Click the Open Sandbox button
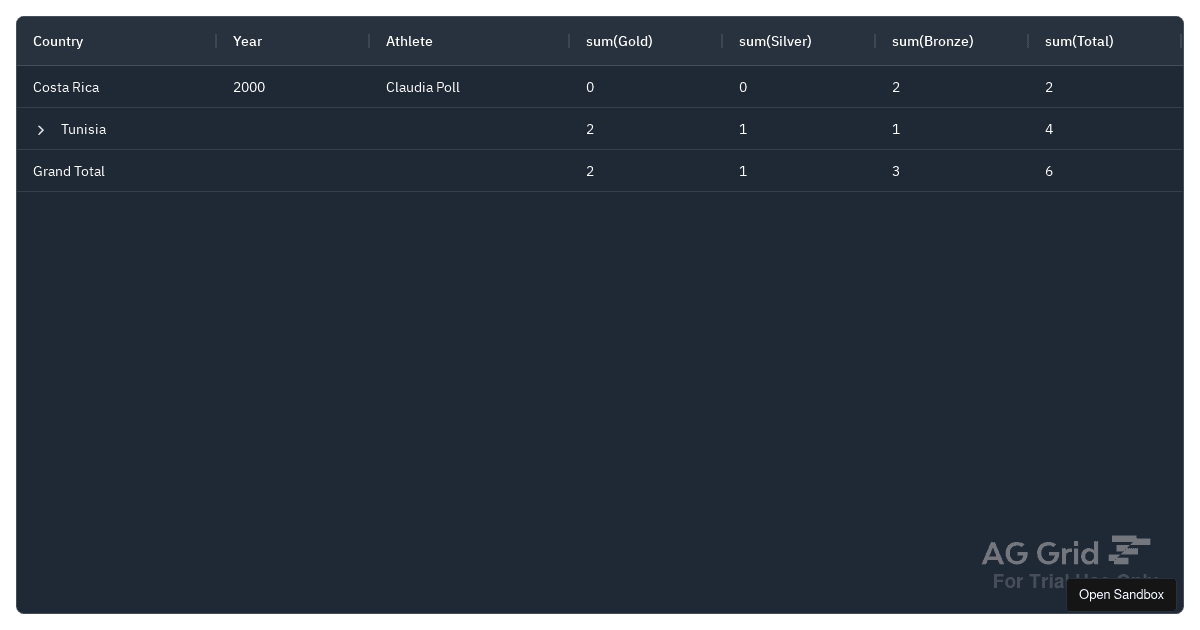The height and width of the screenshot is (630, 1200). click(1121, 594)
